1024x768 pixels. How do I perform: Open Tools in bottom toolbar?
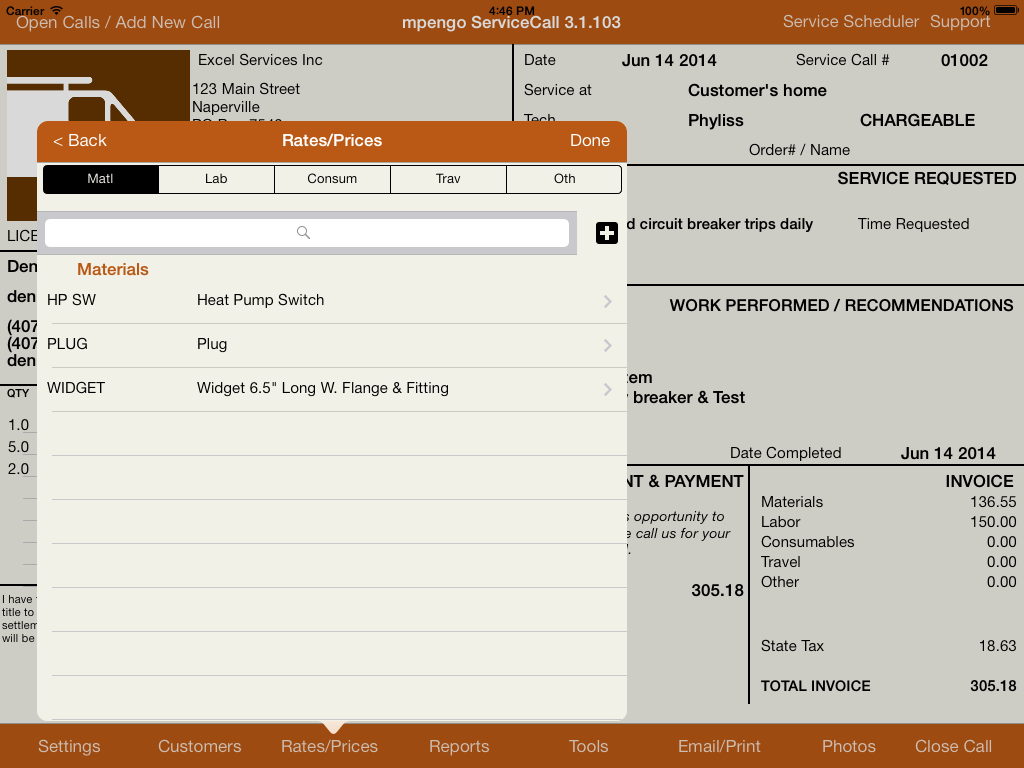[x=588, y=746]
